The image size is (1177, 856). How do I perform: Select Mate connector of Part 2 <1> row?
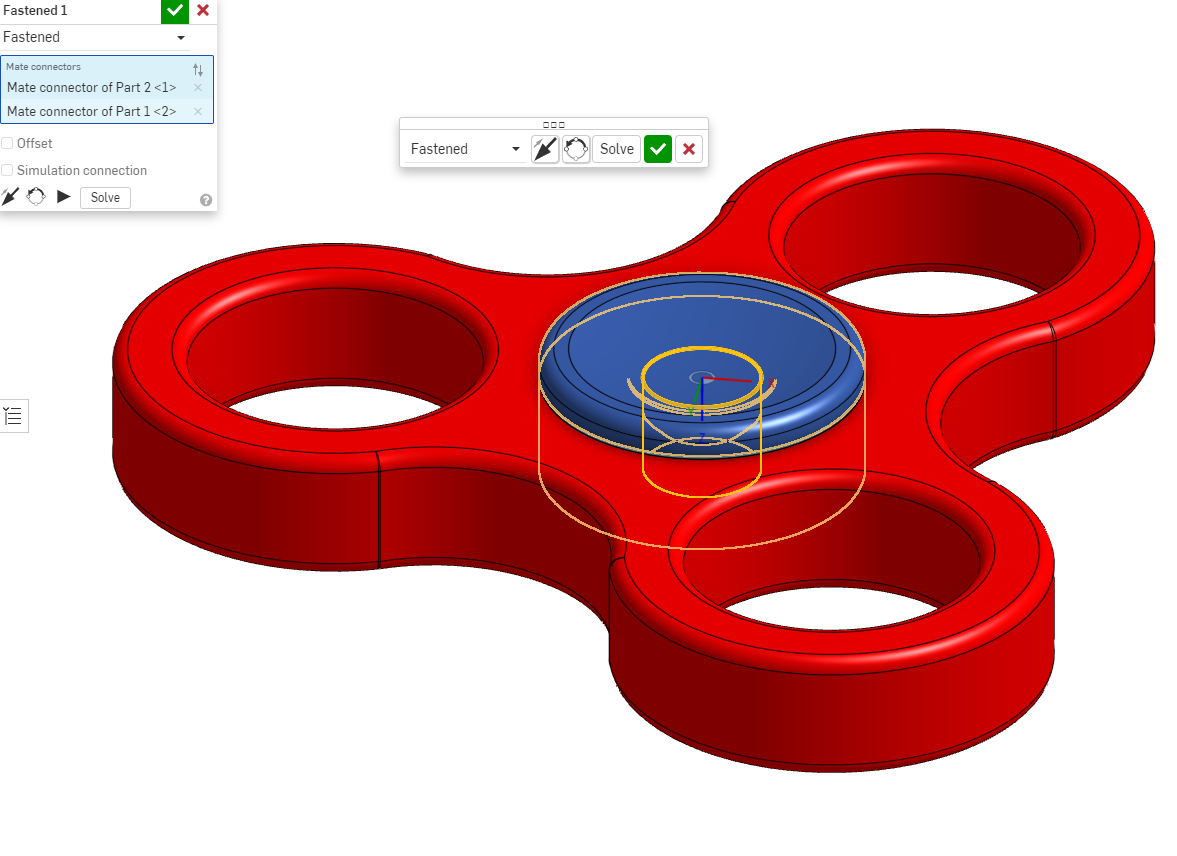click(107, 88)
